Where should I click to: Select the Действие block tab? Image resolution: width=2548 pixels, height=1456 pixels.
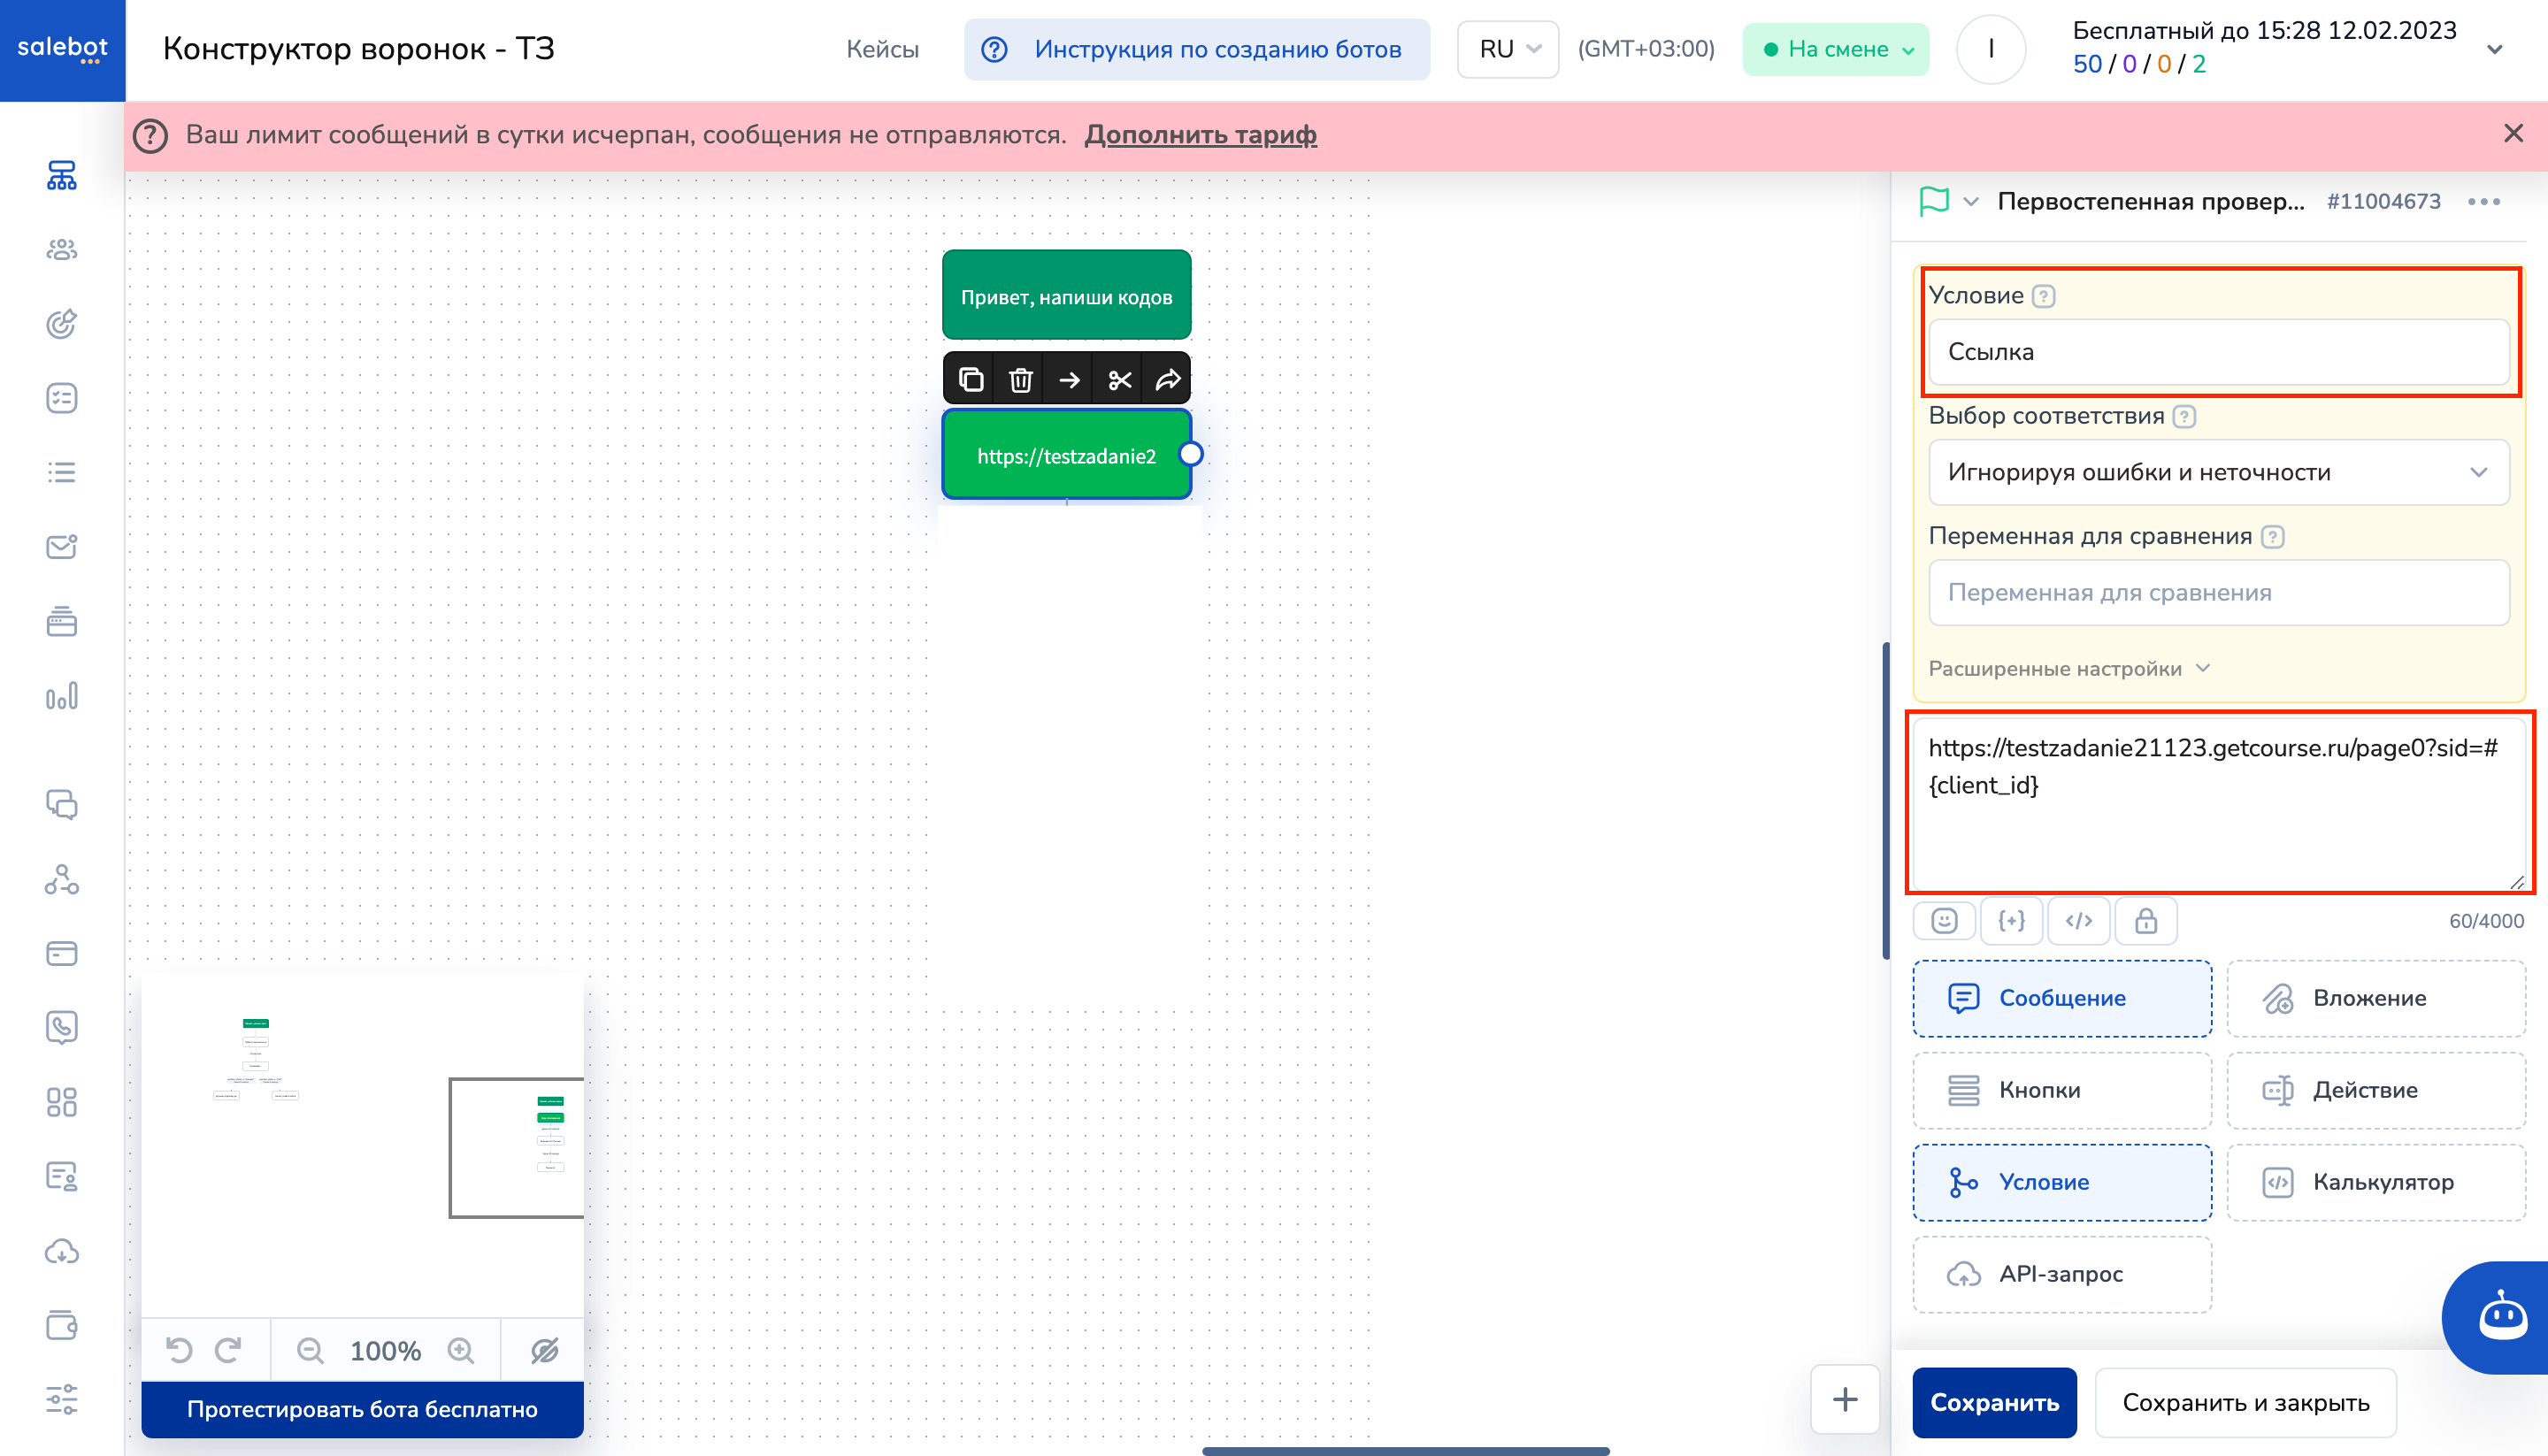pos(2376,1090)
